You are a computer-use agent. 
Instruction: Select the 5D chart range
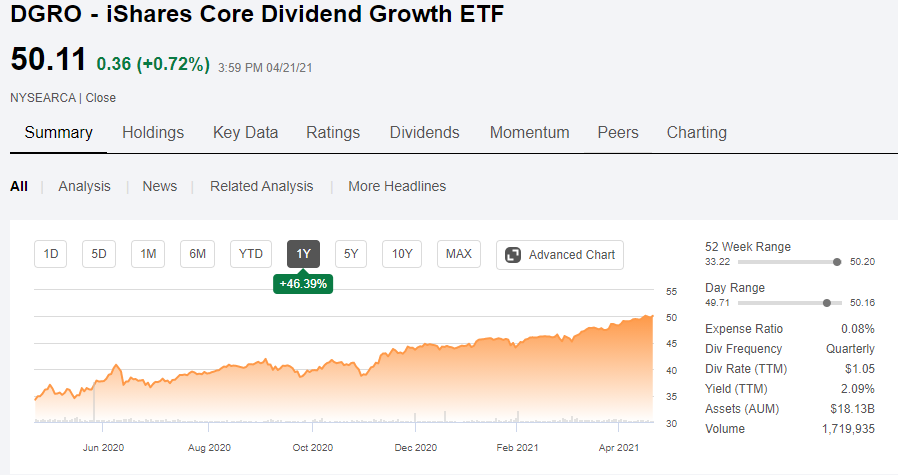pyautogui.click(x=99, y=254)
